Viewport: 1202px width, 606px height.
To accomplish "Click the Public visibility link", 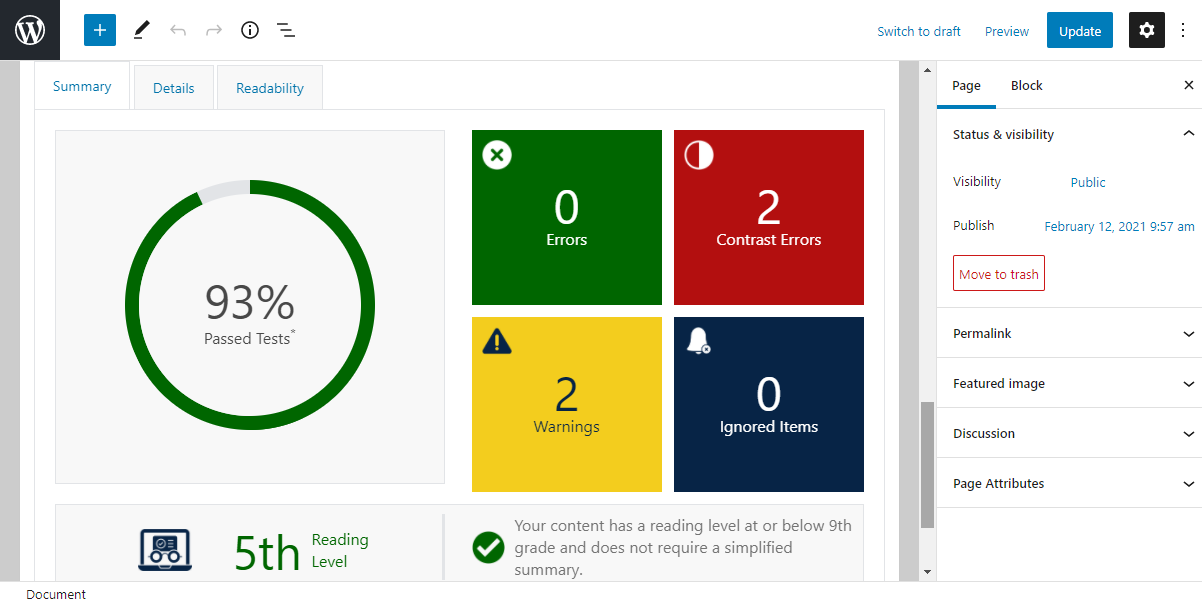I will pos(1088,182).
